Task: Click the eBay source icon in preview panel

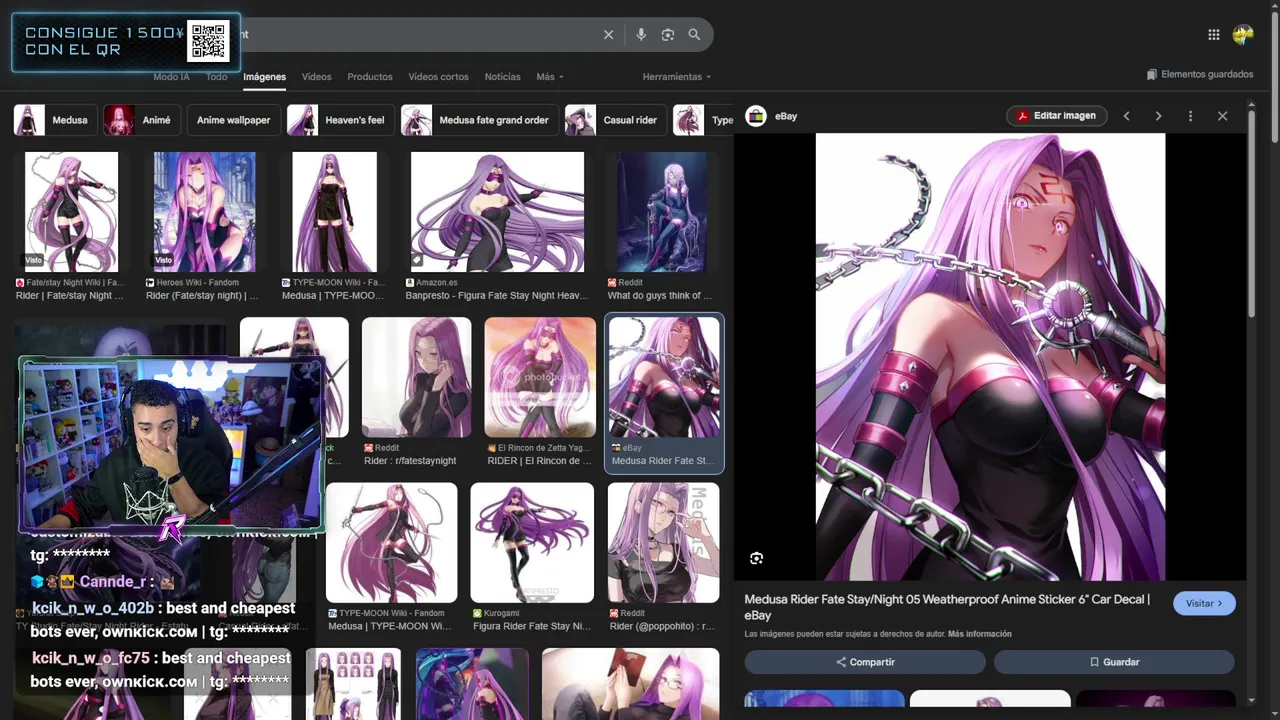Action: [x=756, y=116]
